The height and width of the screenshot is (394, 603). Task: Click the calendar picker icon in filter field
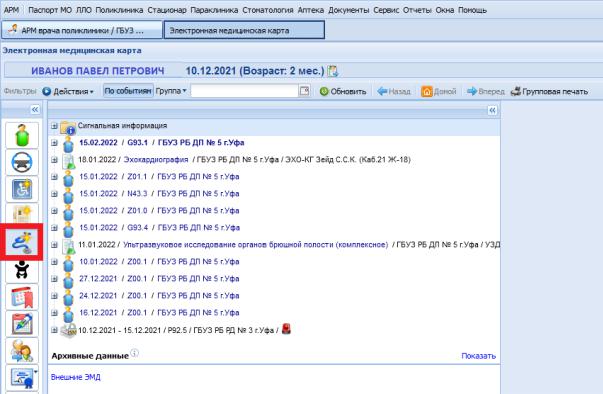[304, 91]
